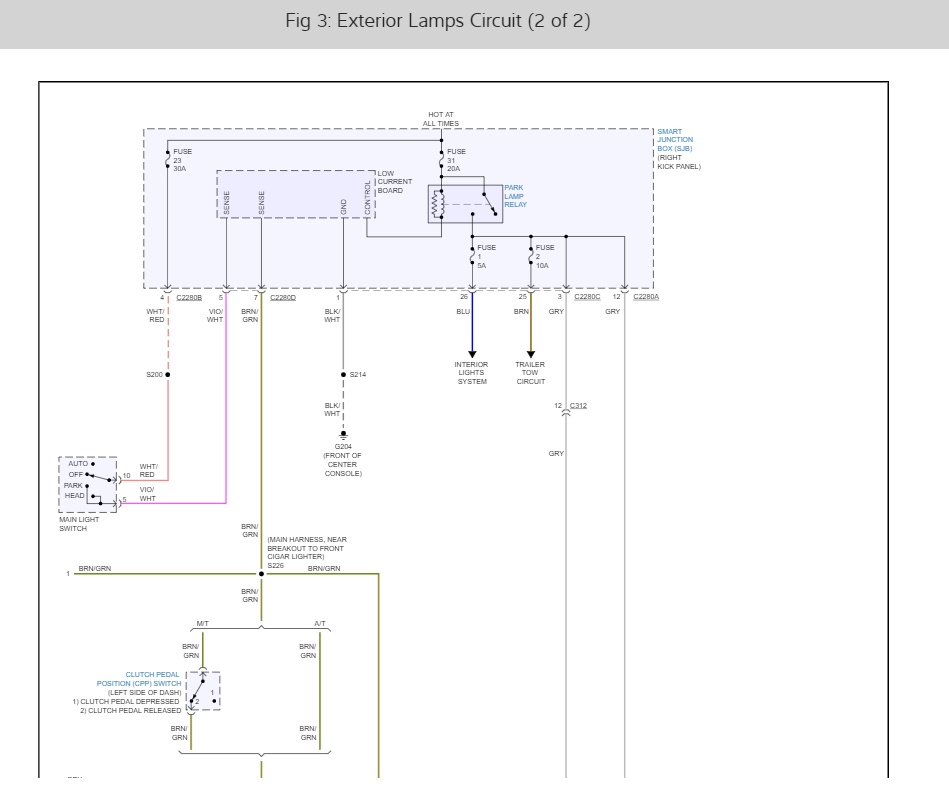Click the S226 splice dot
The height and width of the screenshot is (810, 949).
[262, 574]
